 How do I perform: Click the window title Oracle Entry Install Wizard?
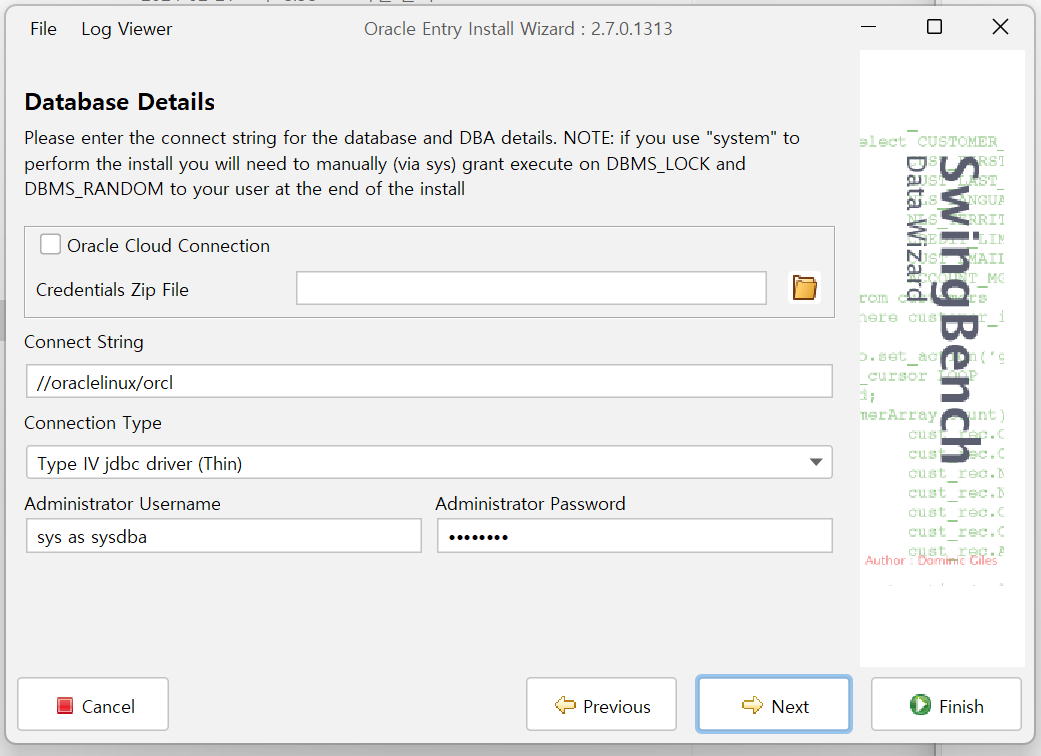coord(518,29)
